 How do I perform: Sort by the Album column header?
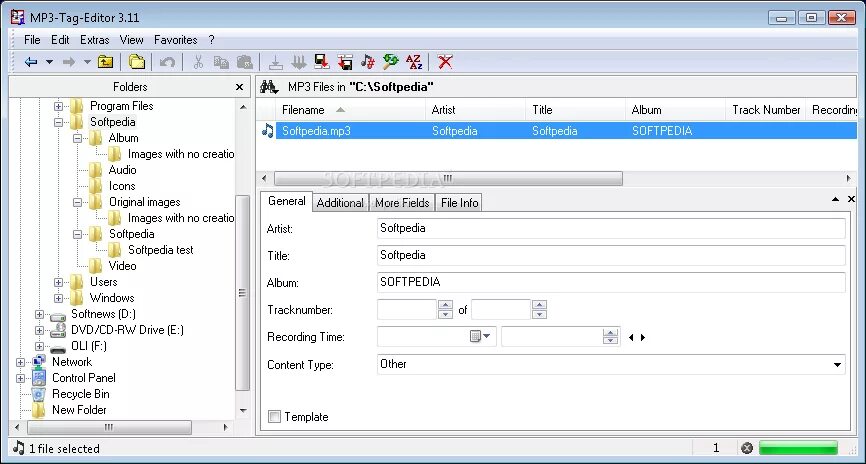coord(675,110)
